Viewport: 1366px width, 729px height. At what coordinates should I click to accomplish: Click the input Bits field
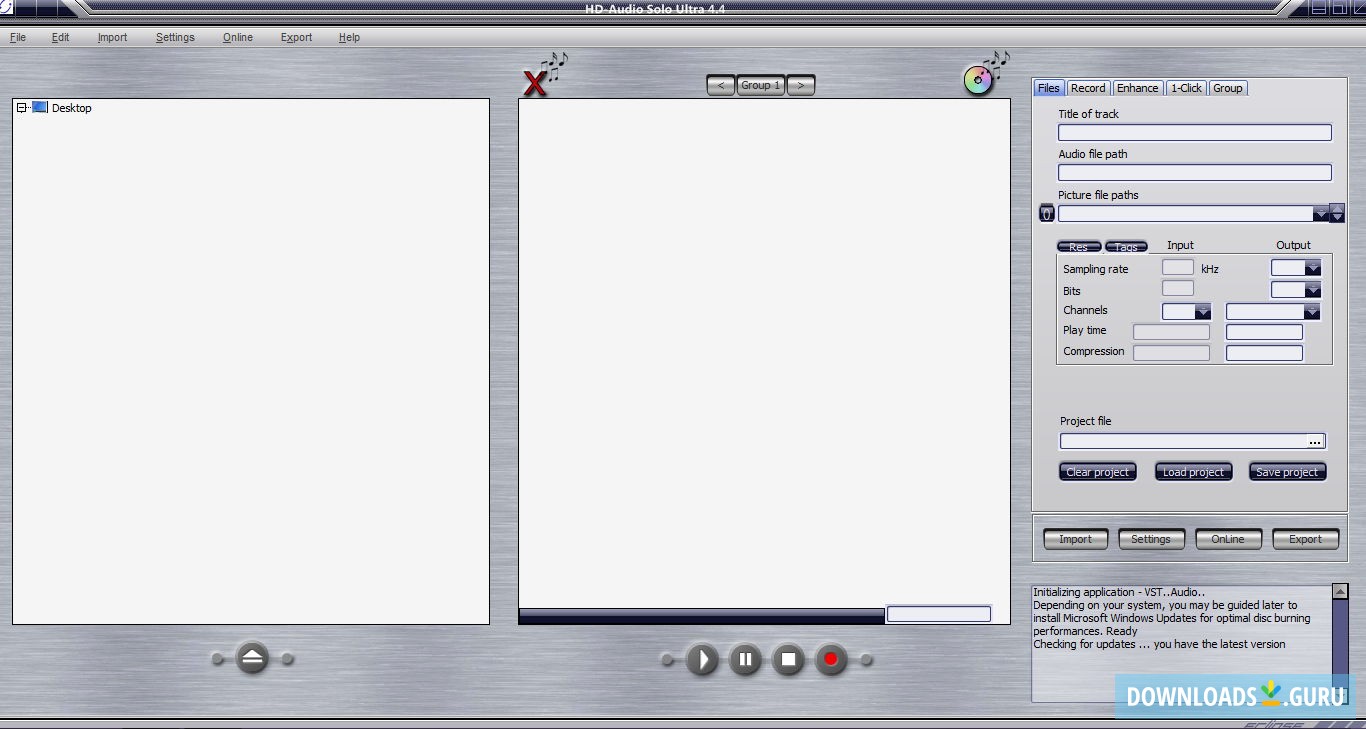pyautogui.click(x=1178, y=289)
